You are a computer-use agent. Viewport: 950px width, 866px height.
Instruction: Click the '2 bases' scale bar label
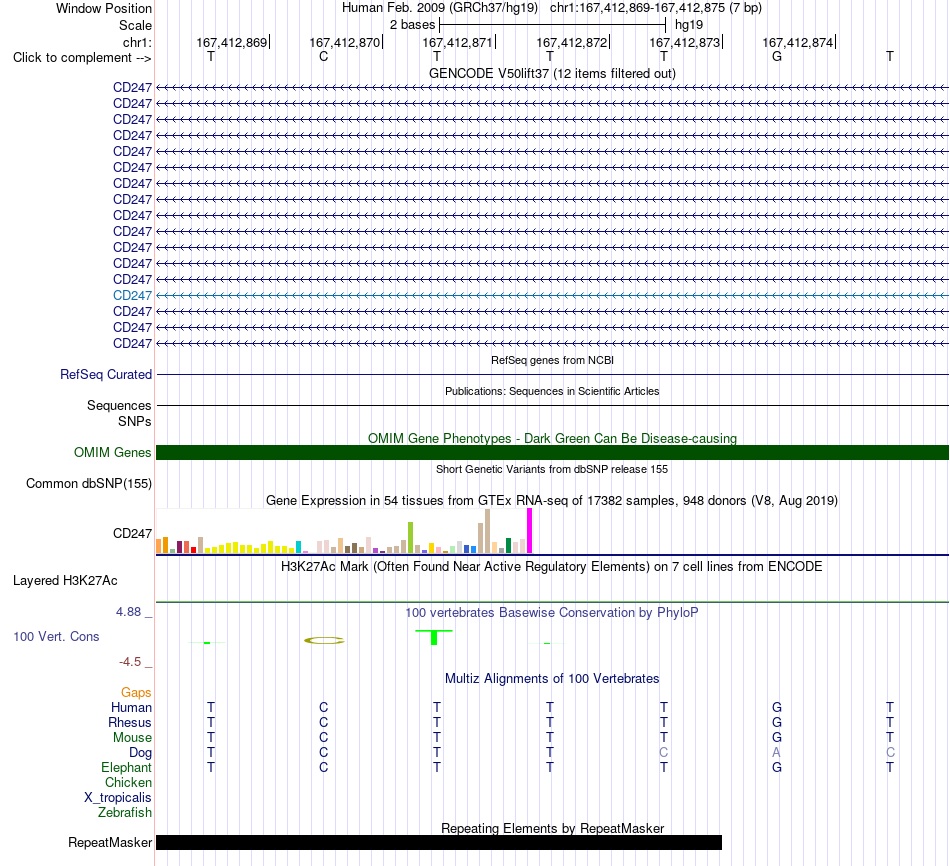pyautogui.click(x=412, y=25)
